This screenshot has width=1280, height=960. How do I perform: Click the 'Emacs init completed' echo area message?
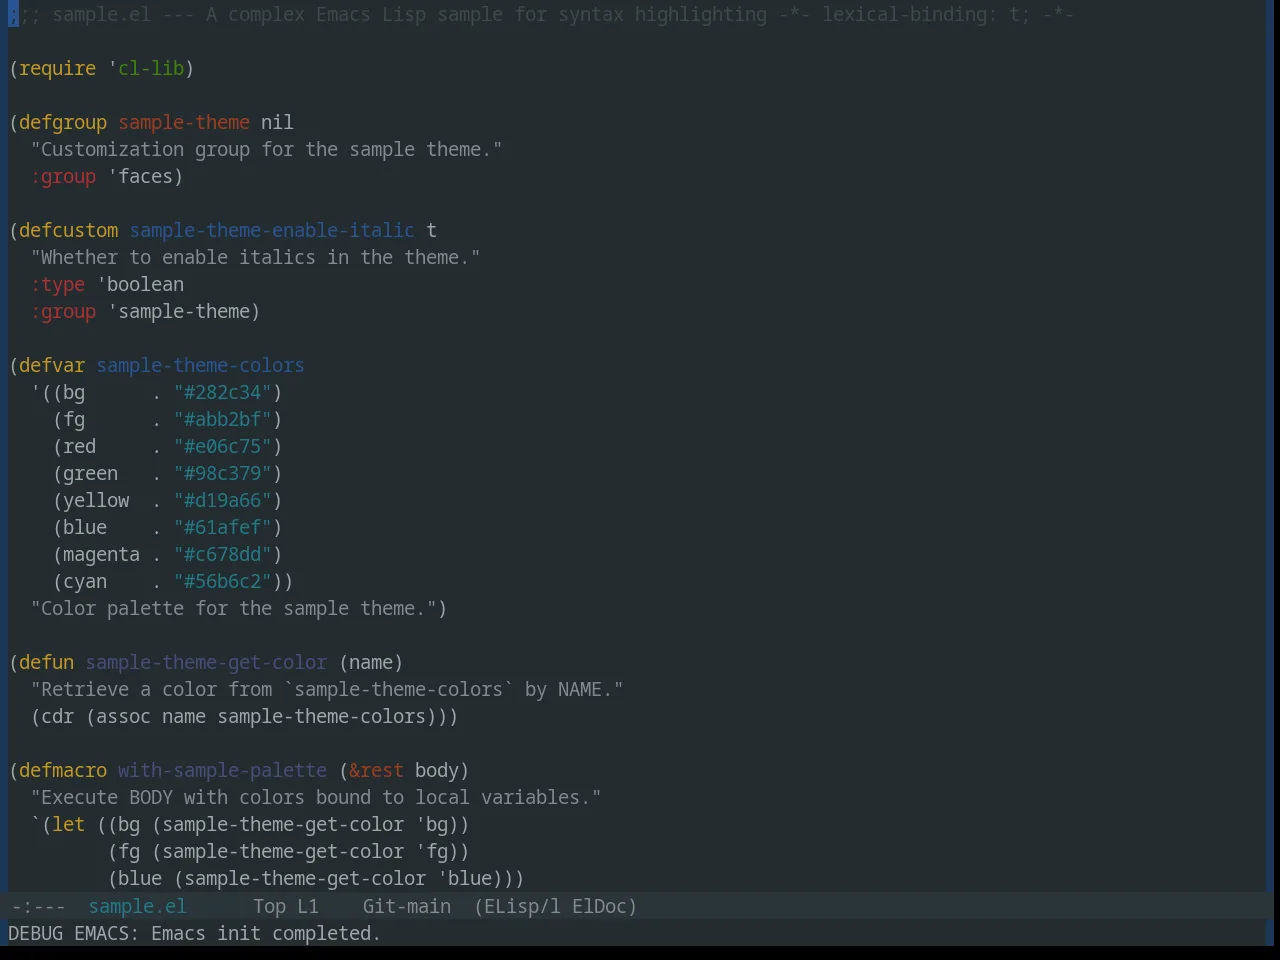pos(266,933)
